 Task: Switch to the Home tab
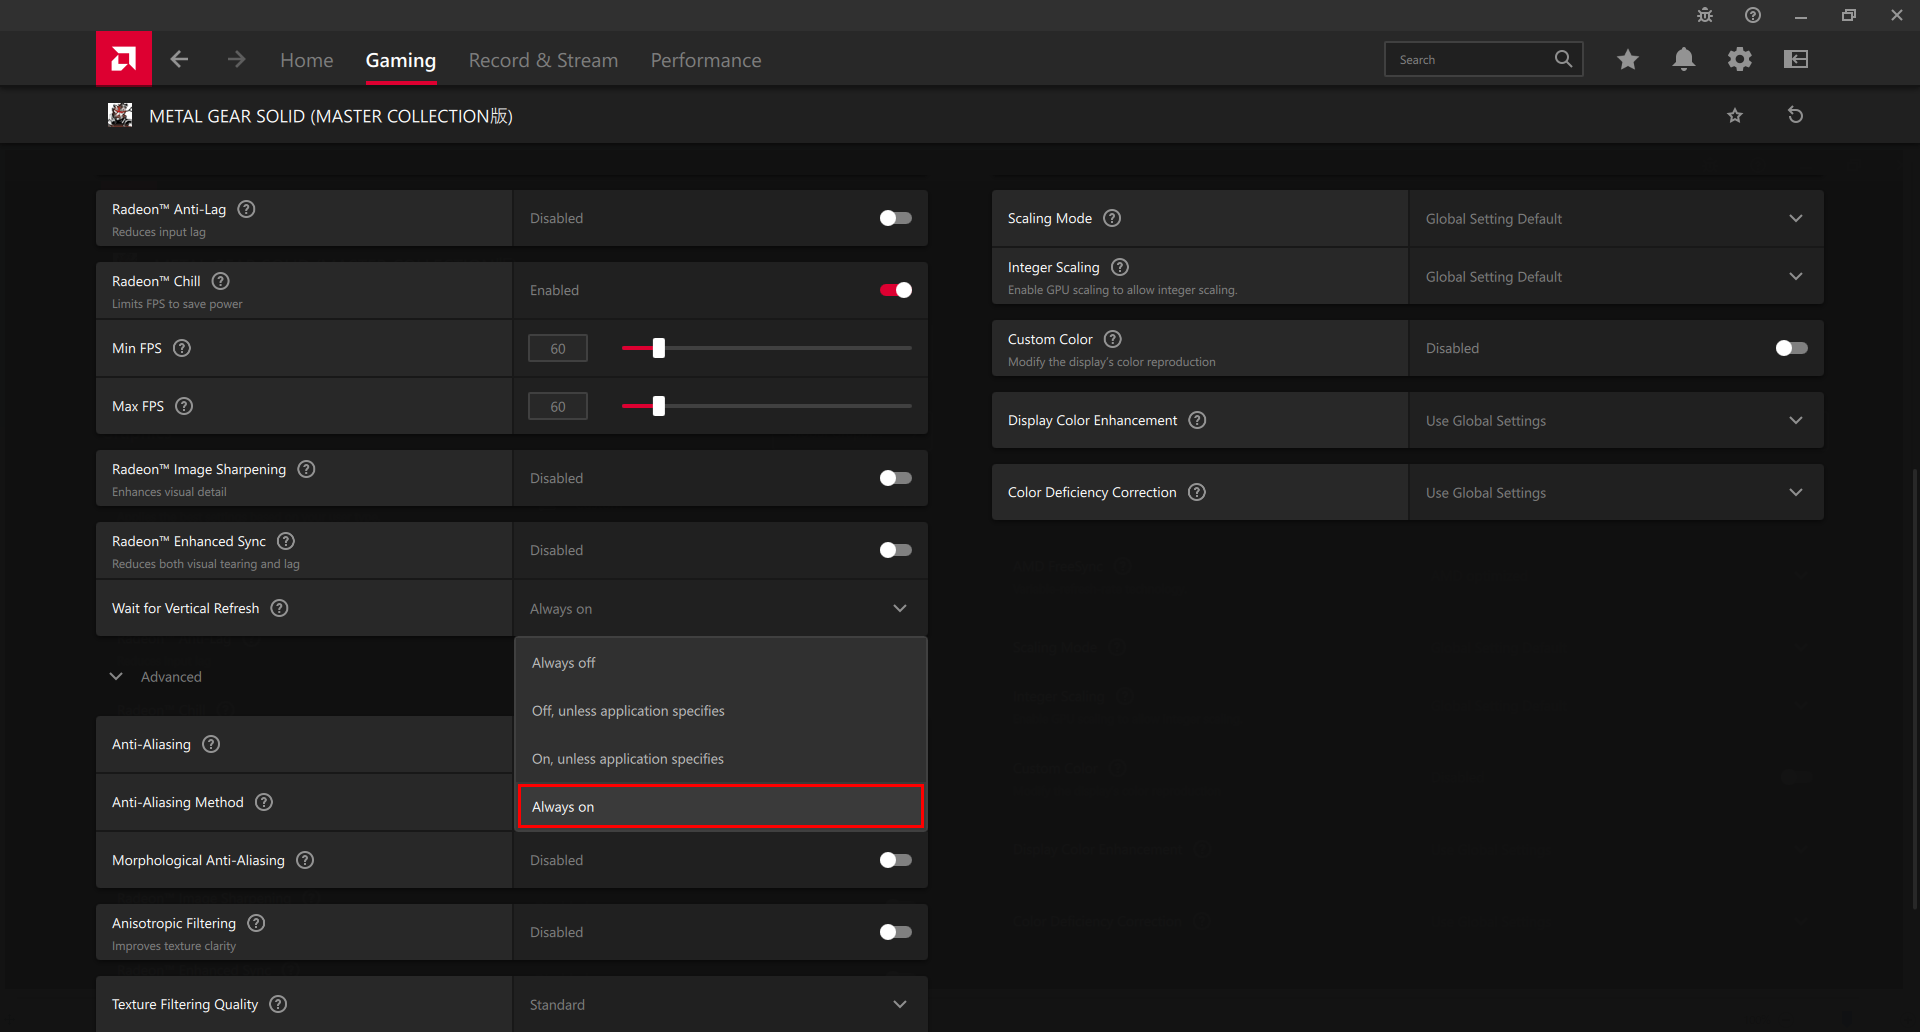tap(307, 60)
